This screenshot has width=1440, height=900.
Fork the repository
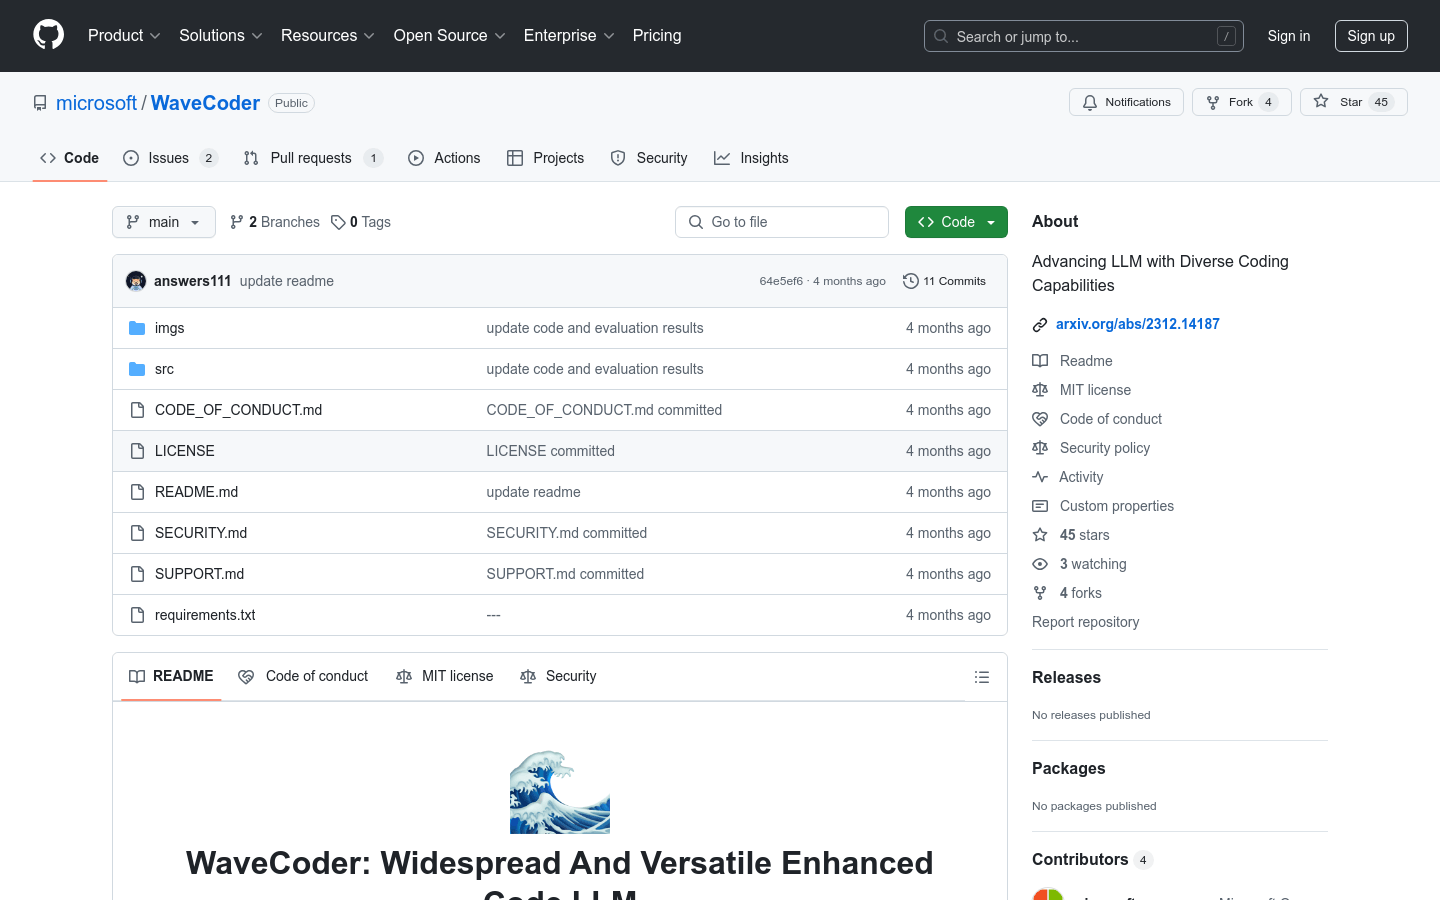(x=1242, y=102)
